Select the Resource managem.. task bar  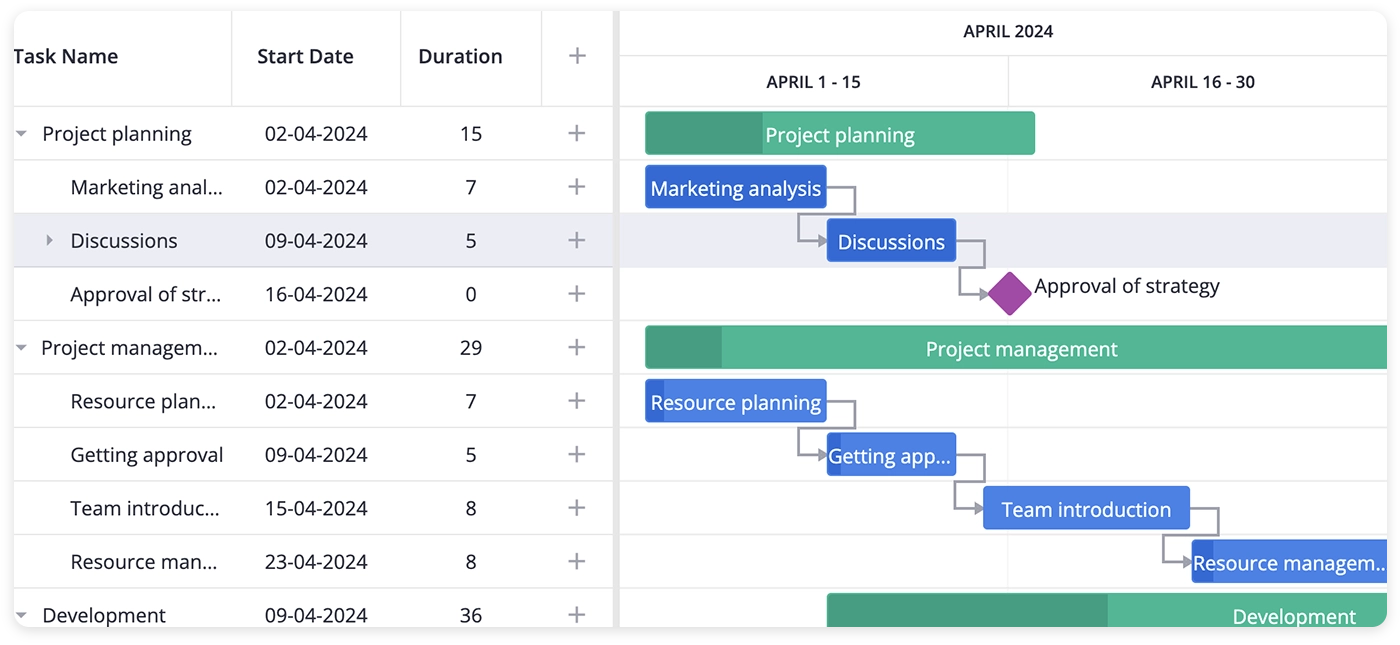point(1289,561)
